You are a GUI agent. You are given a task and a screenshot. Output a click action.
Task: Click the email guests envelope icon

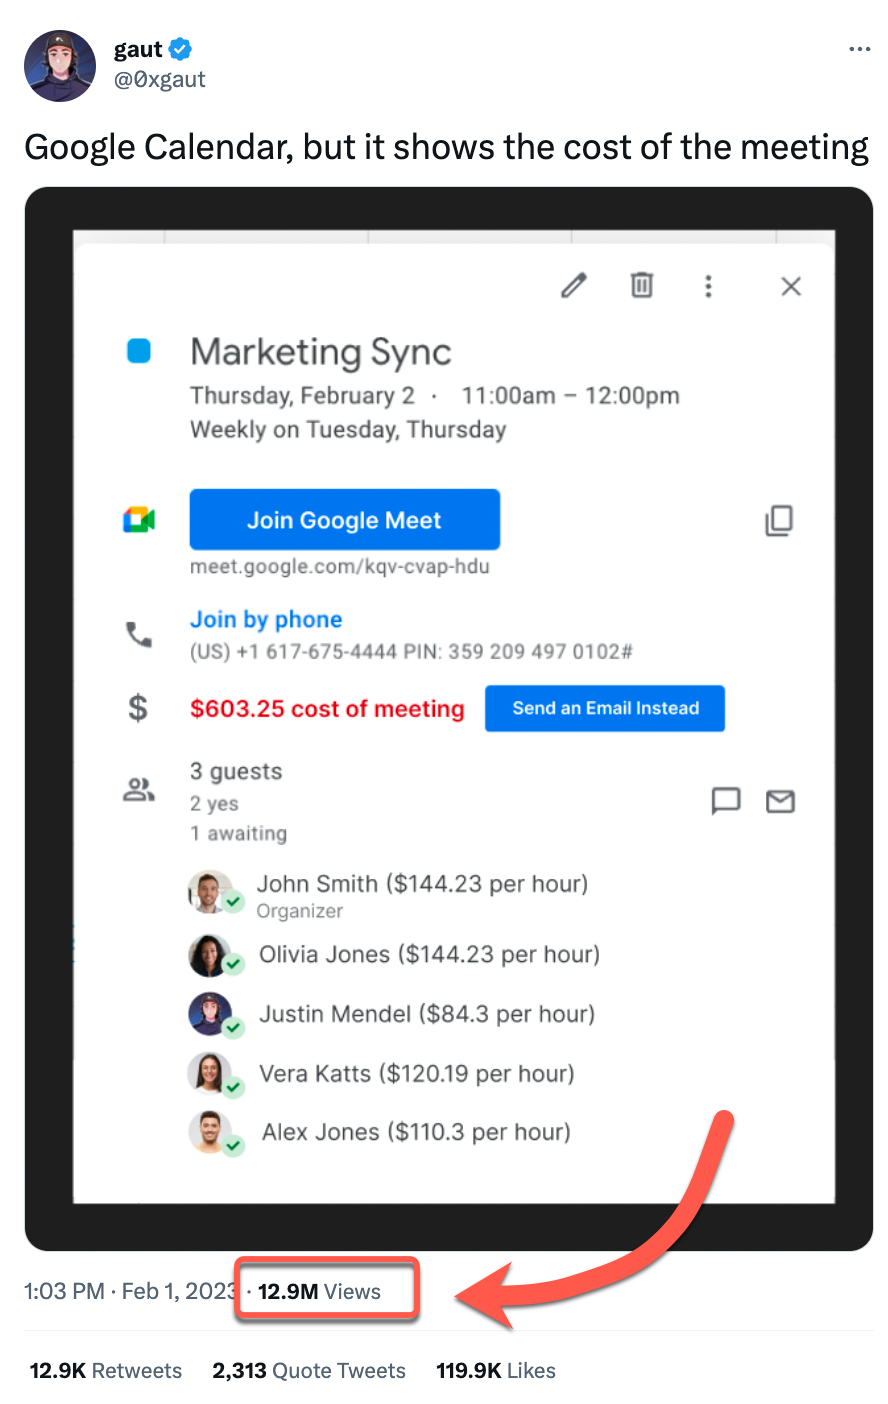click(x=780, y=801)
